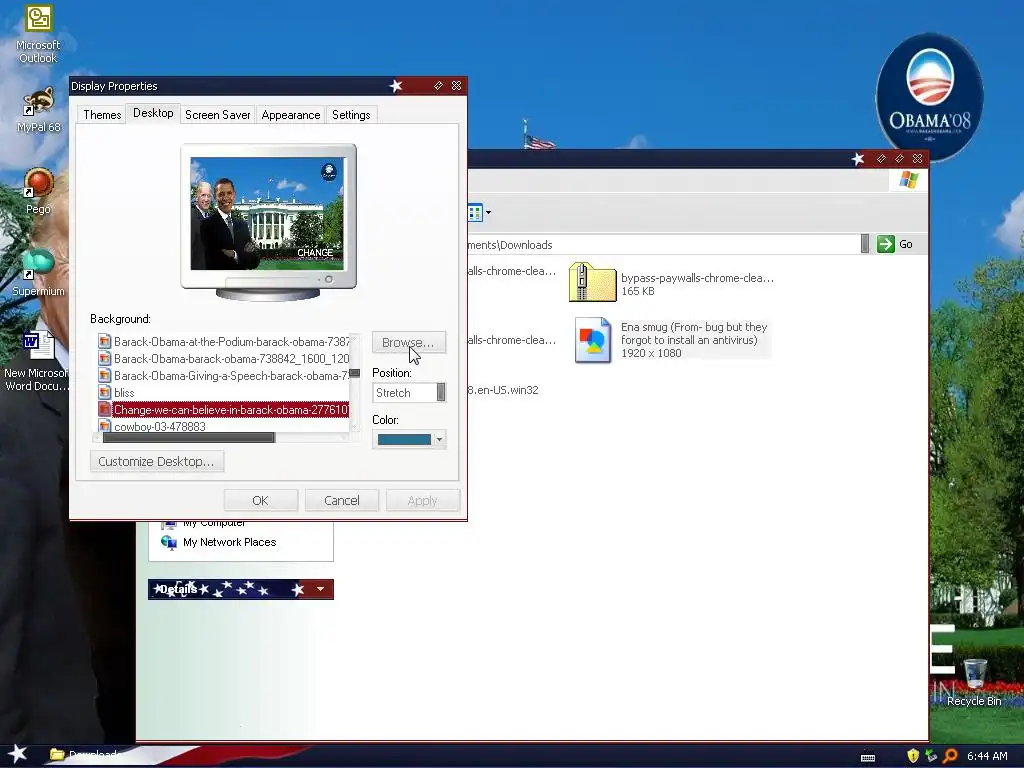Close the Display Properties dialog
1024x768 pixels.
pos(456,86)
